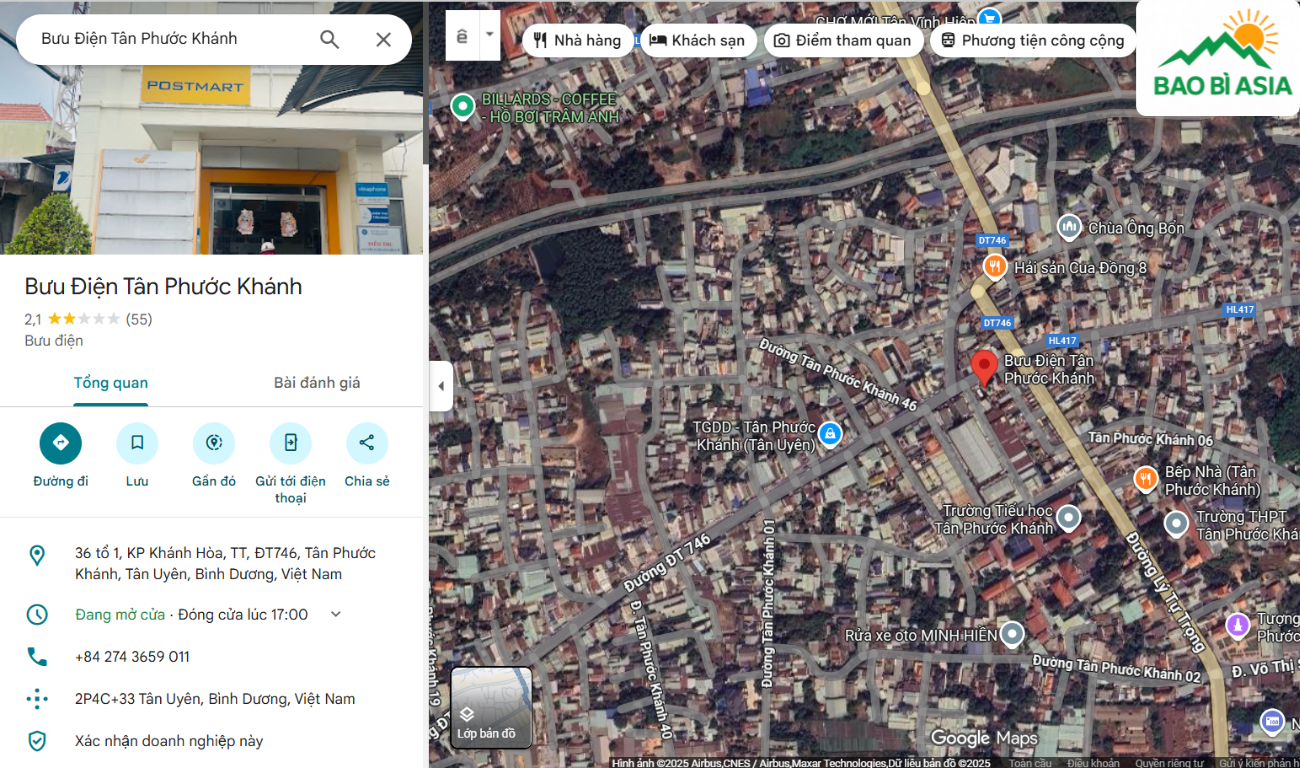Select the Tổng quan tab
The width and height of the screenshot is (1300, 768).
(x=110, y=383)
